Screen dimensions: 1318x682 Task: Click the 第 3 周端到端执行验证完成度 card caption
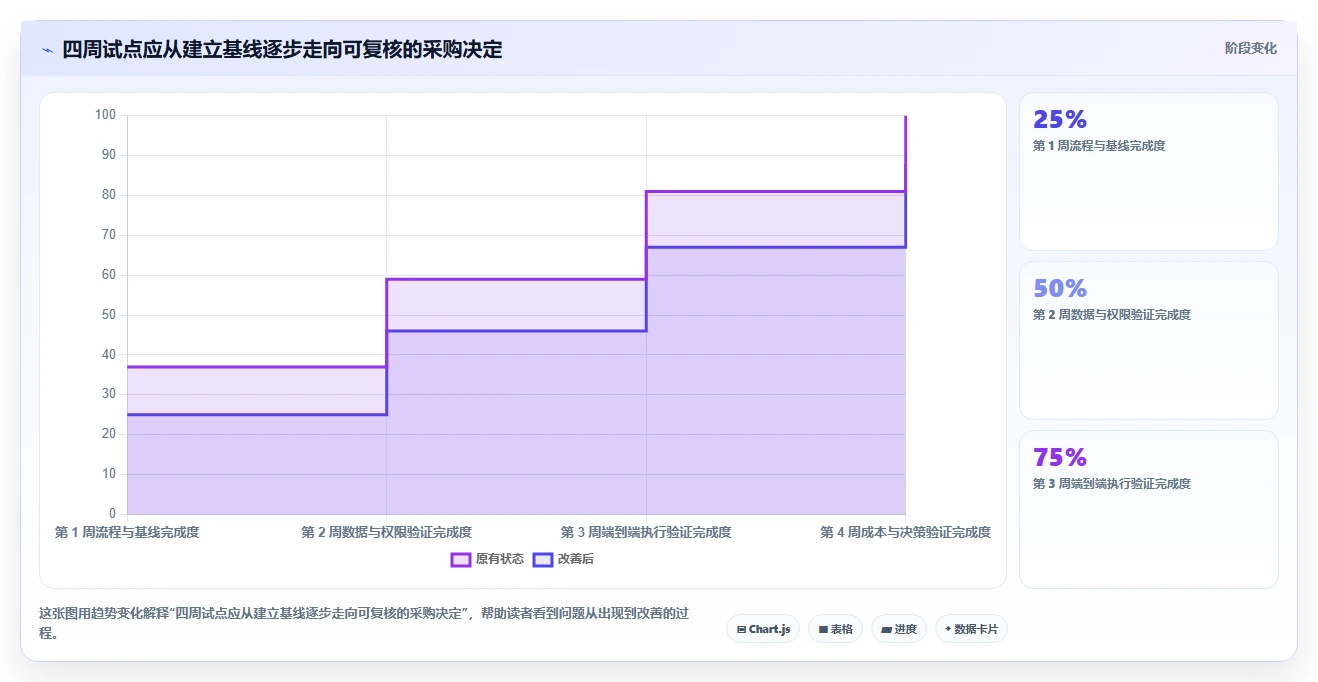(1112, 484)
